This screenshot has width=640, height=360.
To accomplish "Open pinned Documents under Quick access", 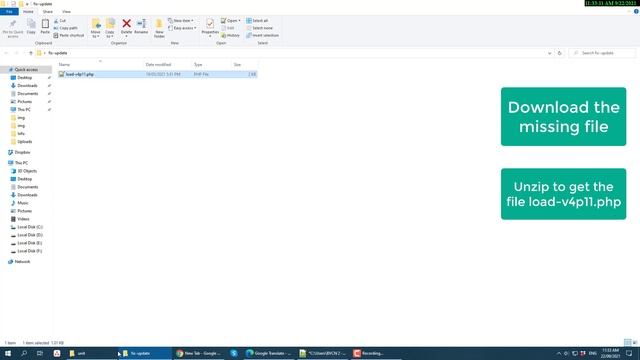I will (27, 93).
